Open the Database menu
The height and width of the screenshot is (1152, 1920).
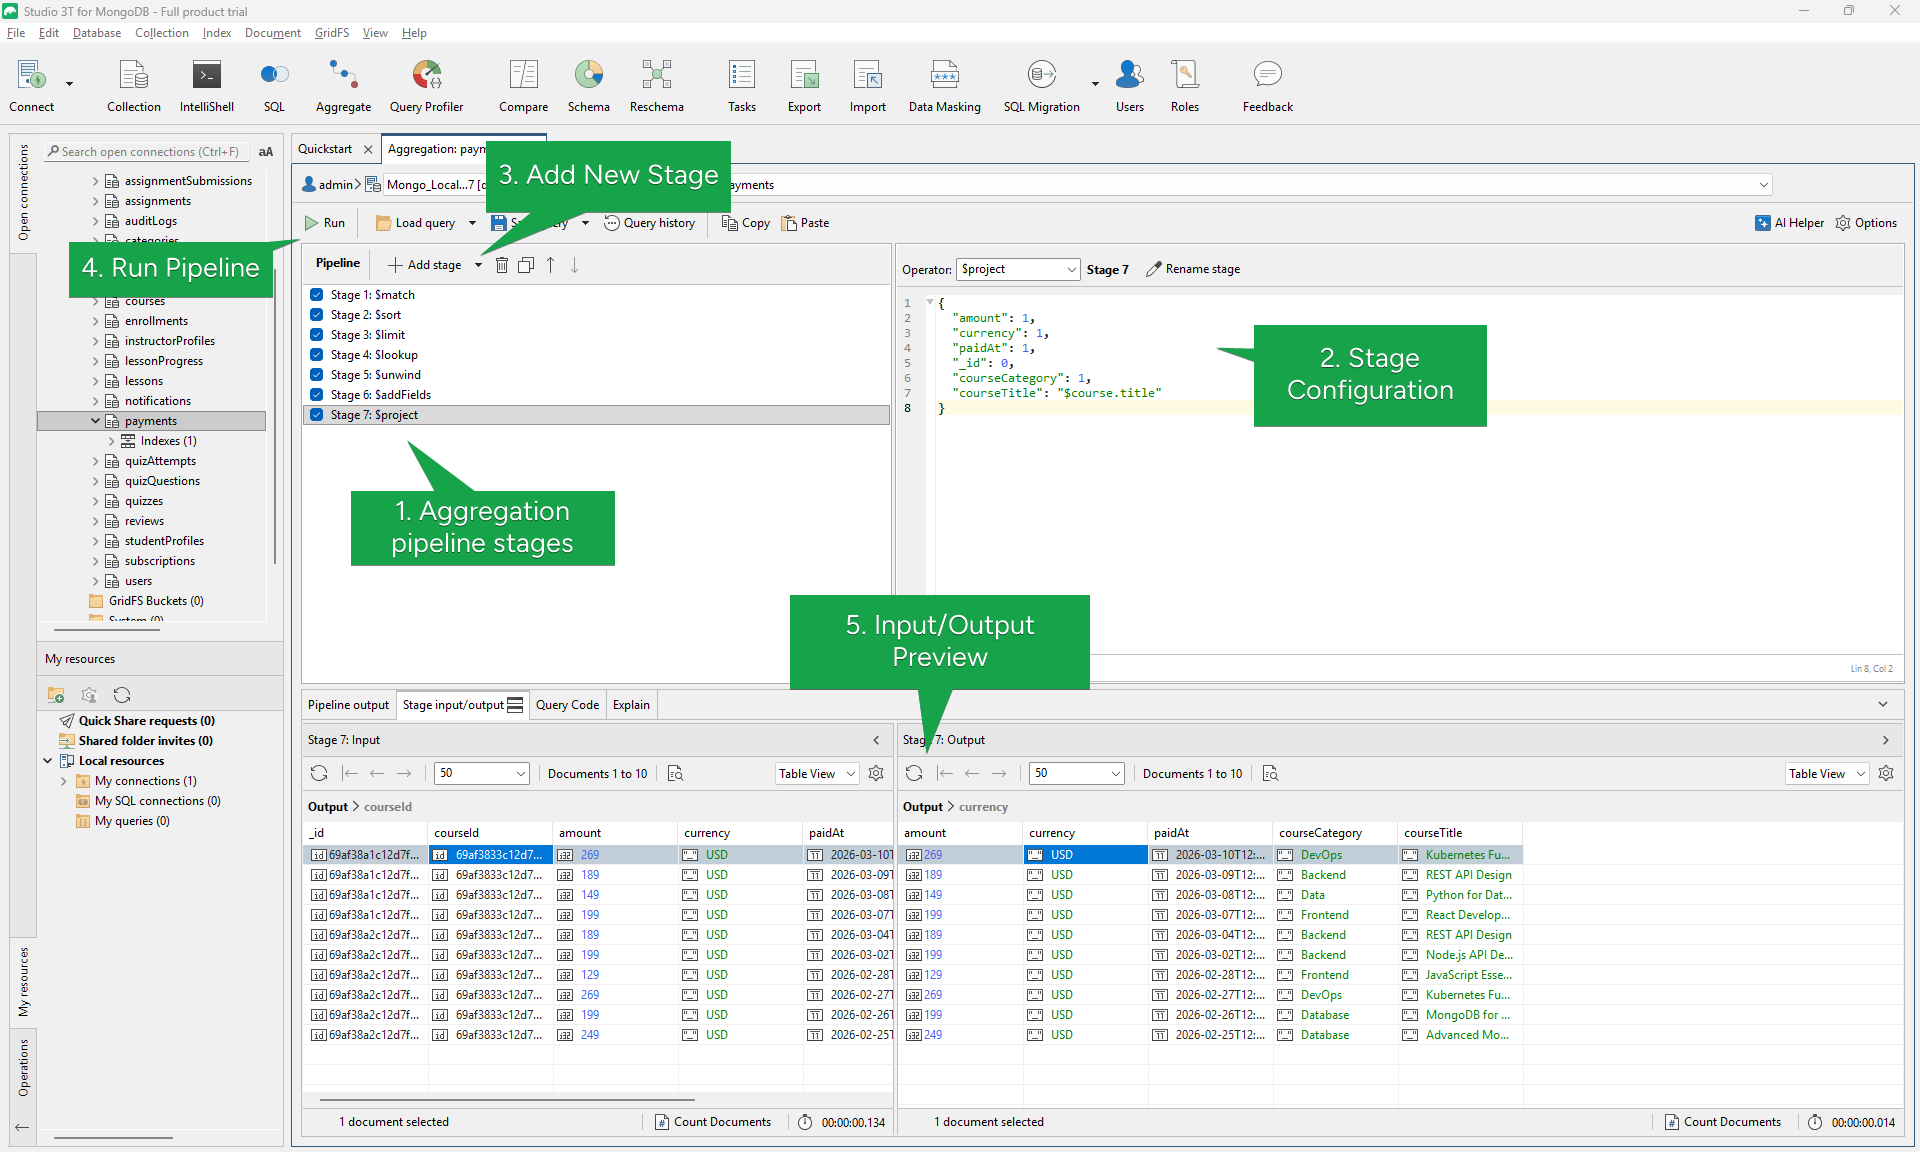[x=97, y=33]
